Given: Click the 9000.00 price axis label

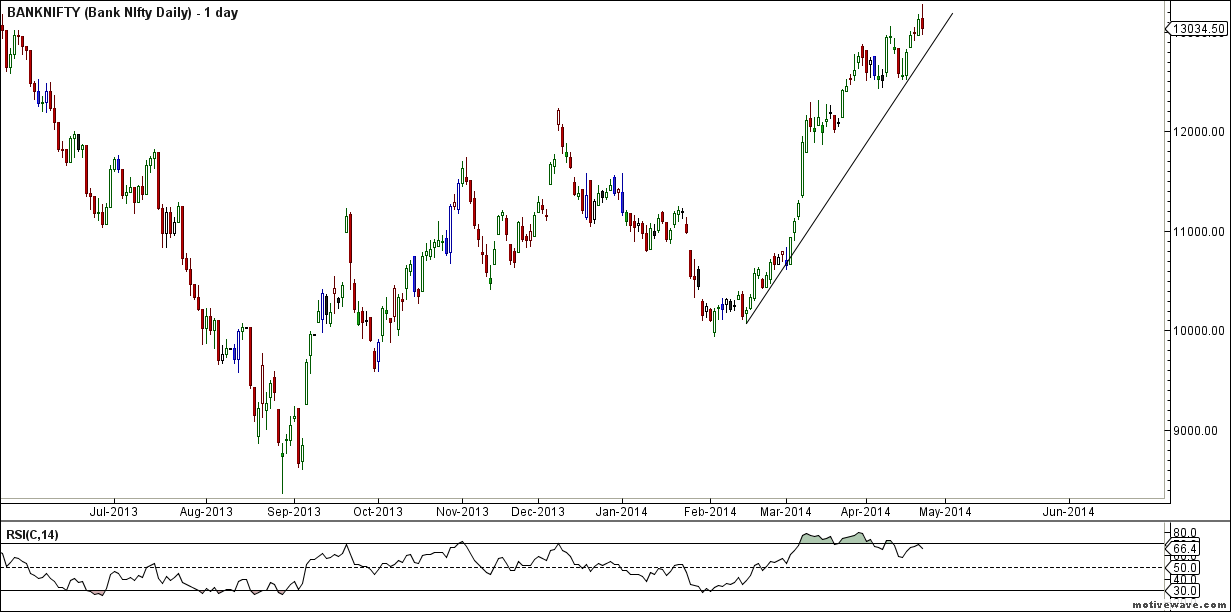Looking at the screenshot, I should tap(1199, 431).
